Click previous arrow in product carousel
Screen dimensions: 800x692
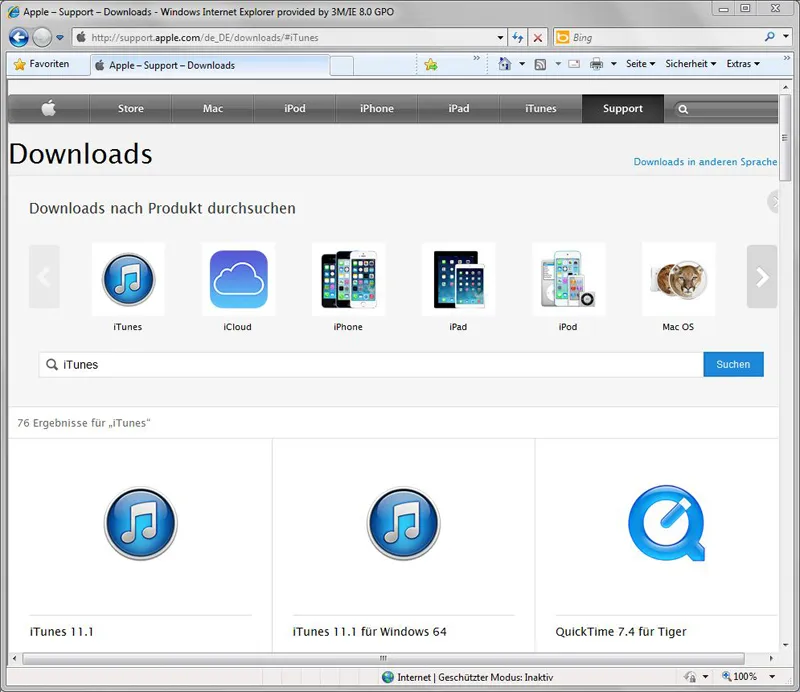pyautogui.click(x=44, y=277)
